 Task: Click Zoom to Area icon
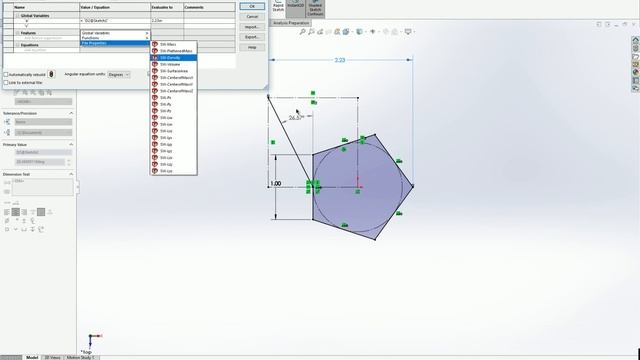pos(311,31)
